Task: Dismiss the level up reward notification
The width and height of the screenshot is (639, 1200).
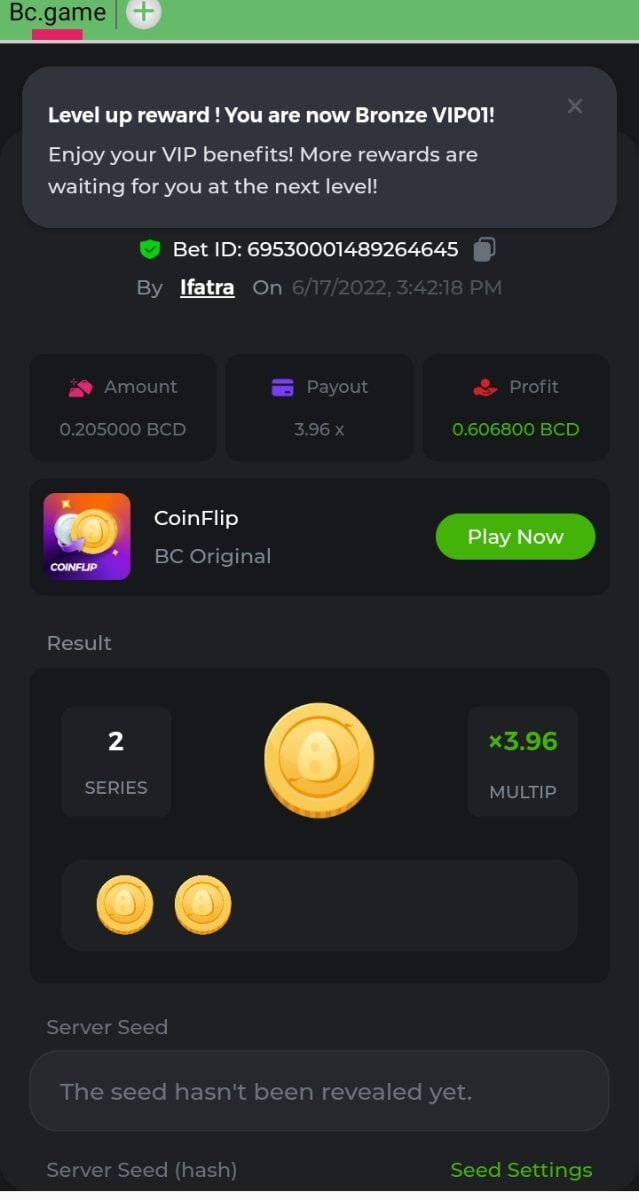Action: [x=574, y=106]
